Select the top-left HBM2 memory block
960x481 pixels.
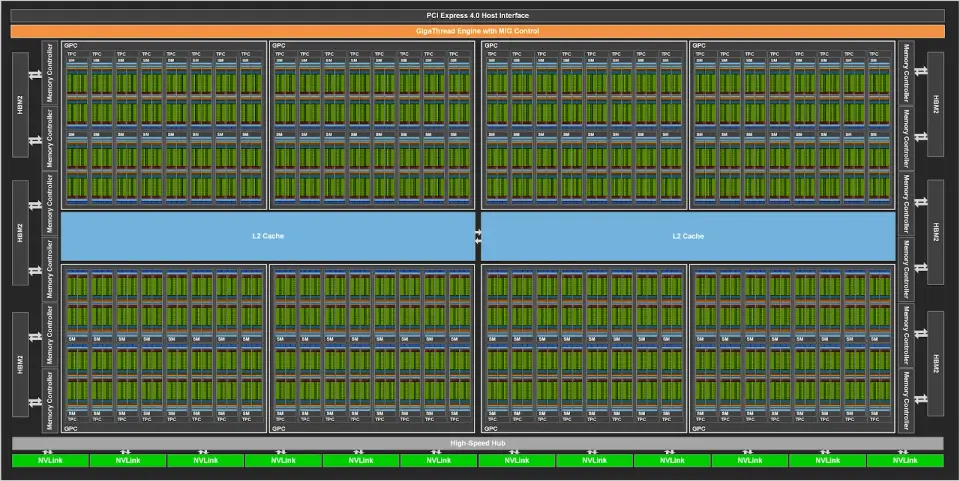[20, 105]
